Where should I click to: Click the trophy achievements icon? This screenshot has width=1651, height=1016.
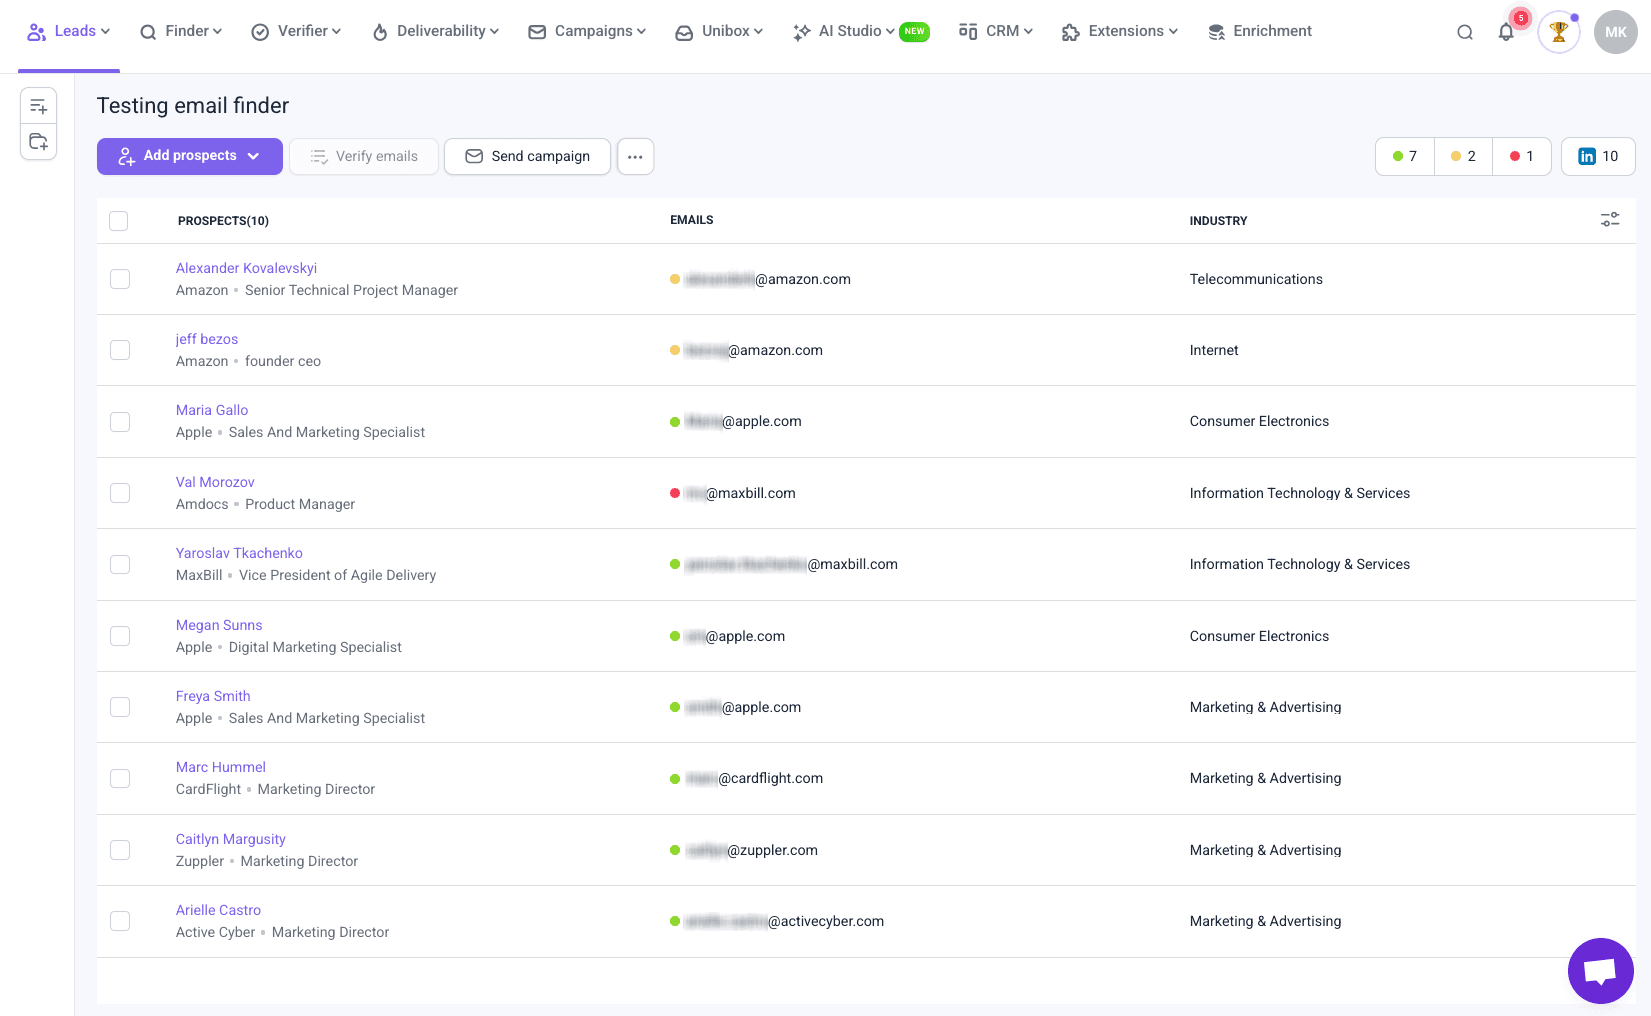1558,32
